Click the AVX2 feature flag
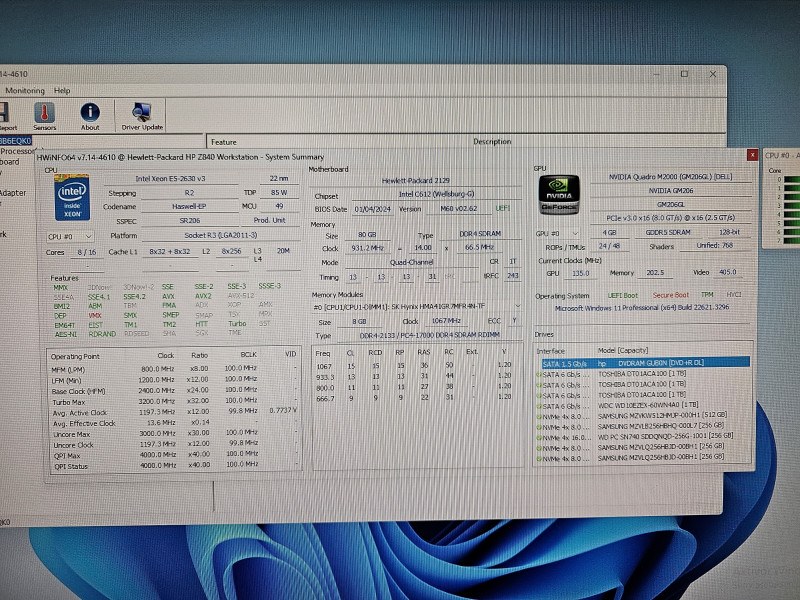The image size is (800, 600). coord(203,296)
